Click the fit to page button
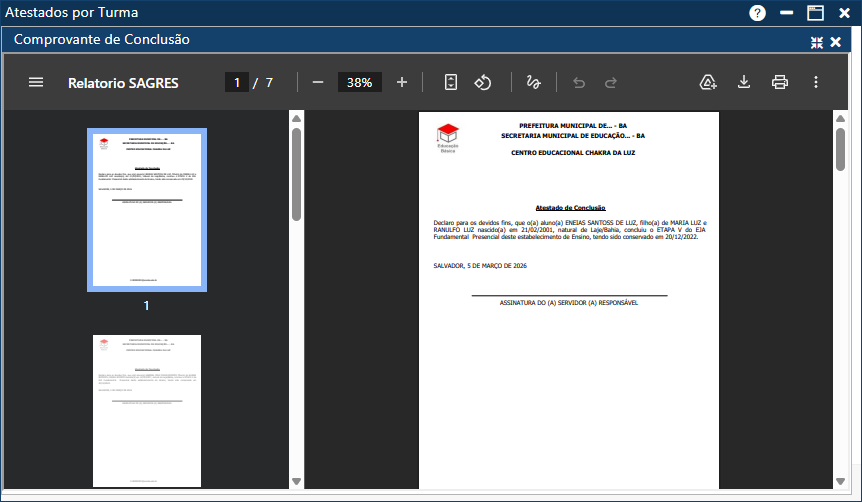 pyautogui.click(x=450, y=82)
